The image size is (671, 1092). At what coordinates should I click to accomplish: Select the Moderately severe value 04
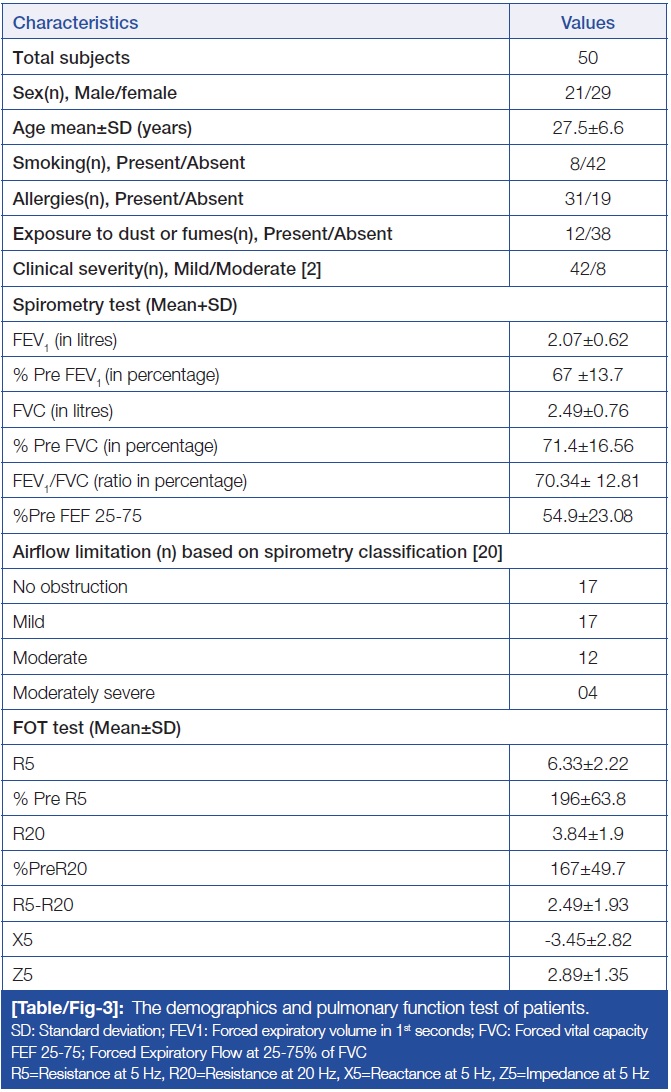pos(588,693)
